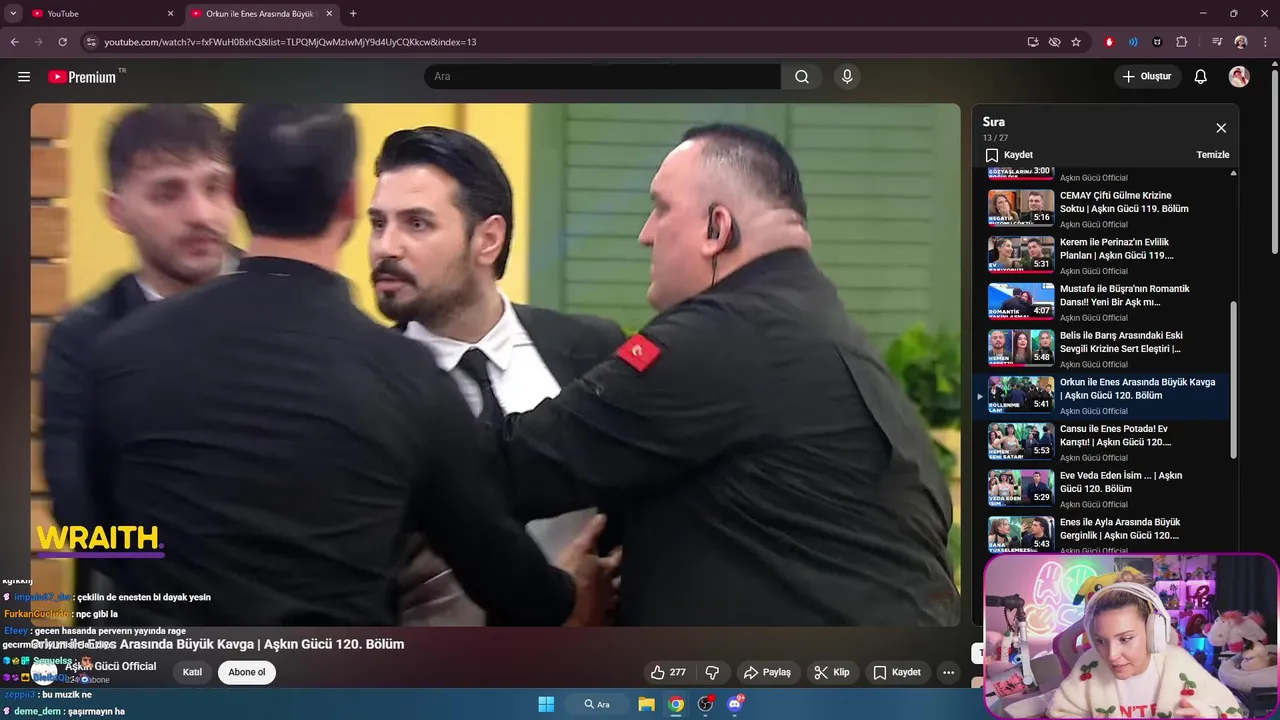
Task: Click the search magnifier button
Action: 802,77
